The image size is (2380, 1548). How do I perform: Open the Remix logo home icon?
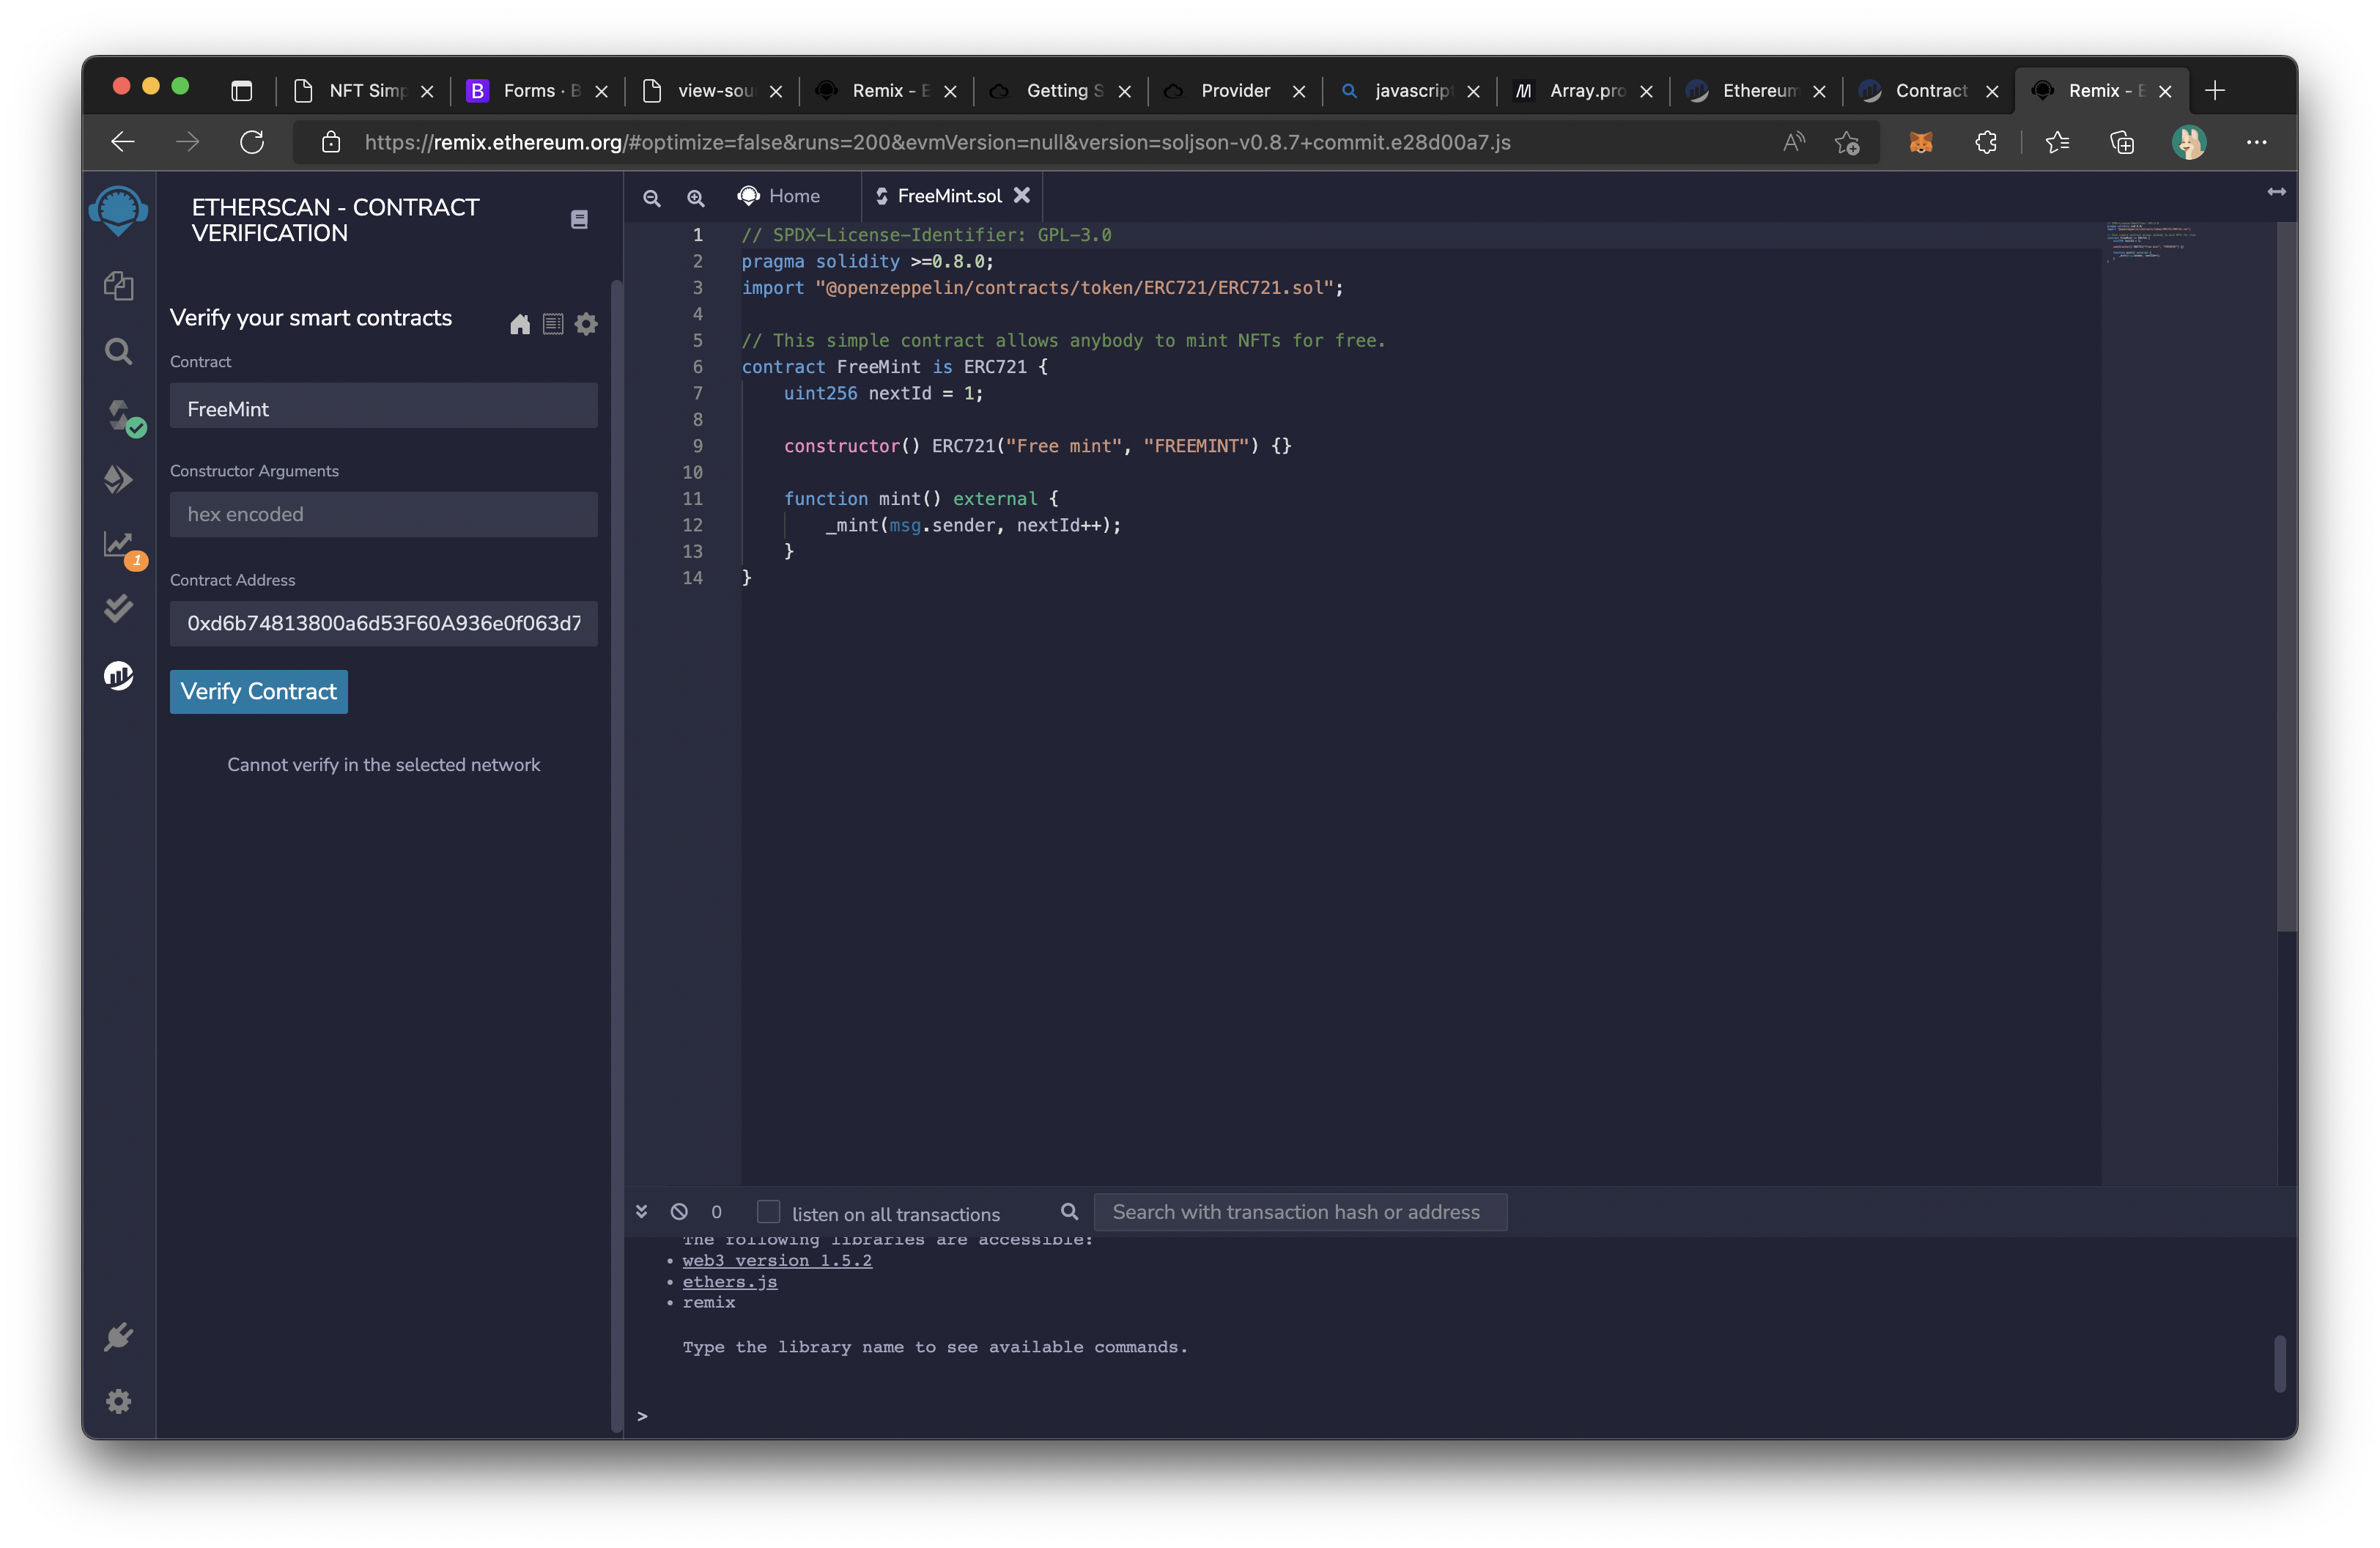[x=118, y=210]
